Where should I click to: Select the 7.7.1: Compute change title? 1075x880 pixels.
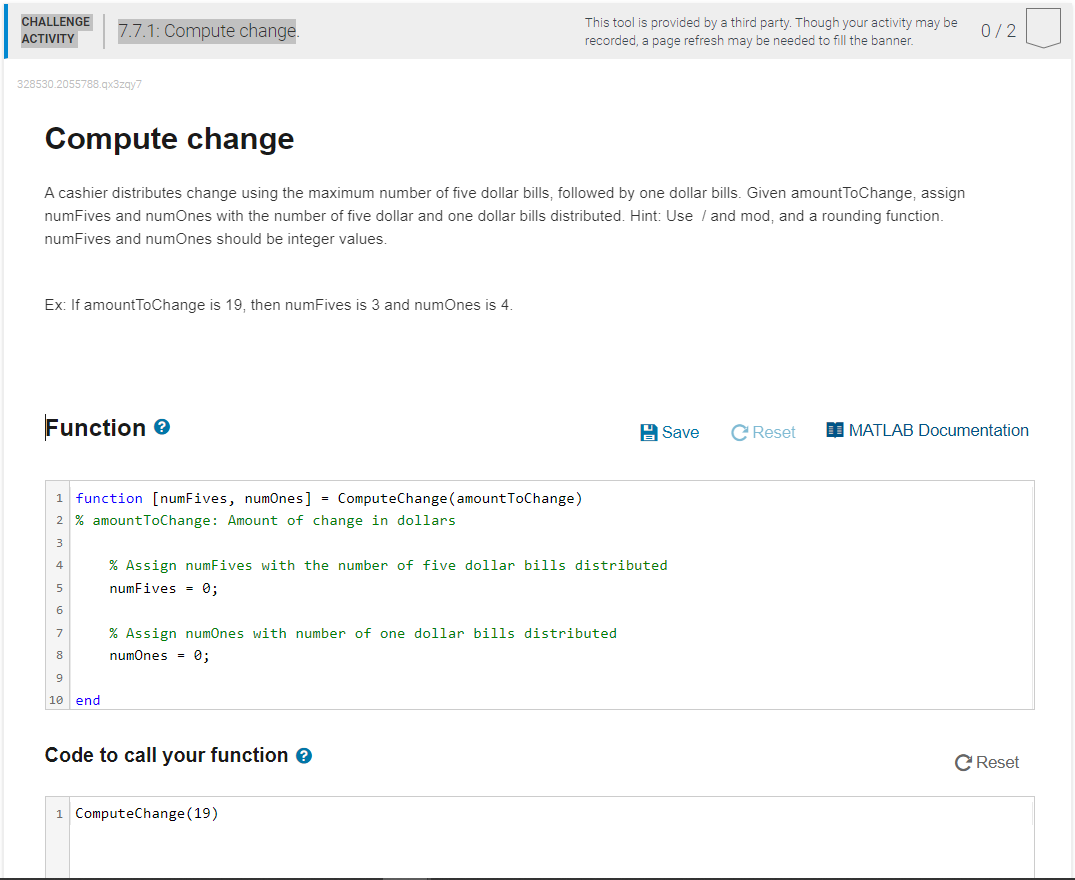(x=207, y=31)
